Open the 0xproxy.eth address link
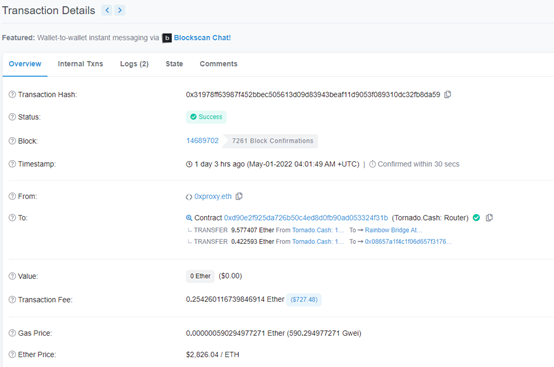Image resolution: width=554 pixels, height=367 pixels. (213, 196)
